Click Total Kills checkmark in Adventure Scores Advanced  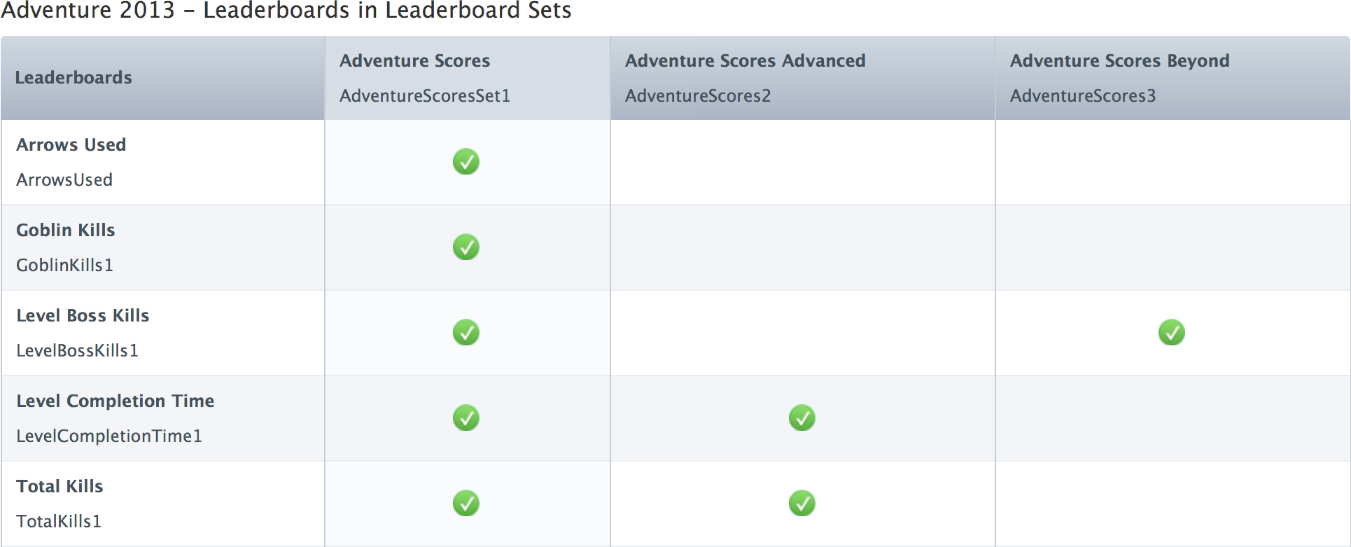802,503
